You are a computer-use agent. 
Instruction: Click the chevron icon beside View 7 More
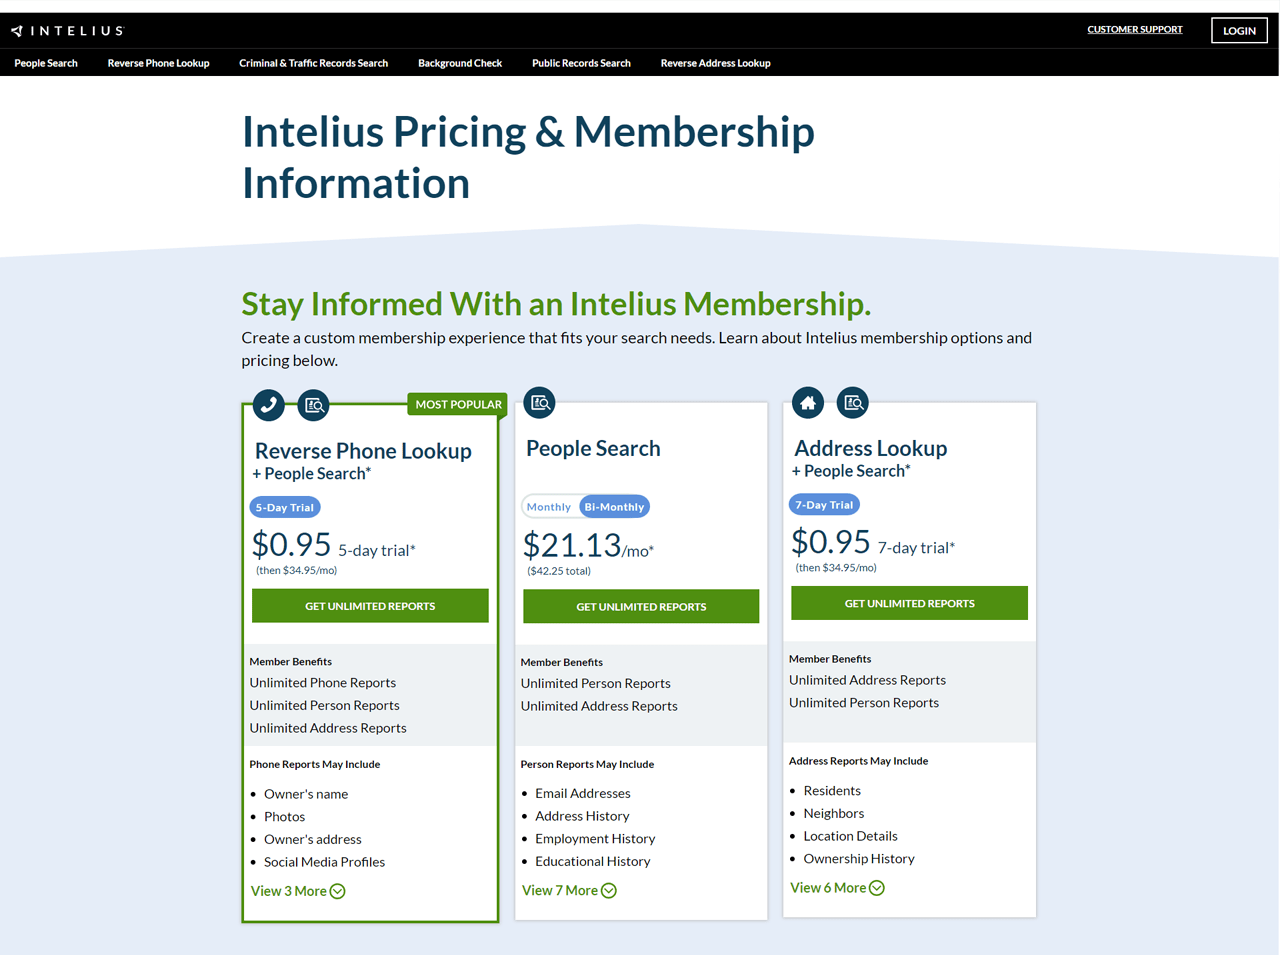tap(609, 890)
